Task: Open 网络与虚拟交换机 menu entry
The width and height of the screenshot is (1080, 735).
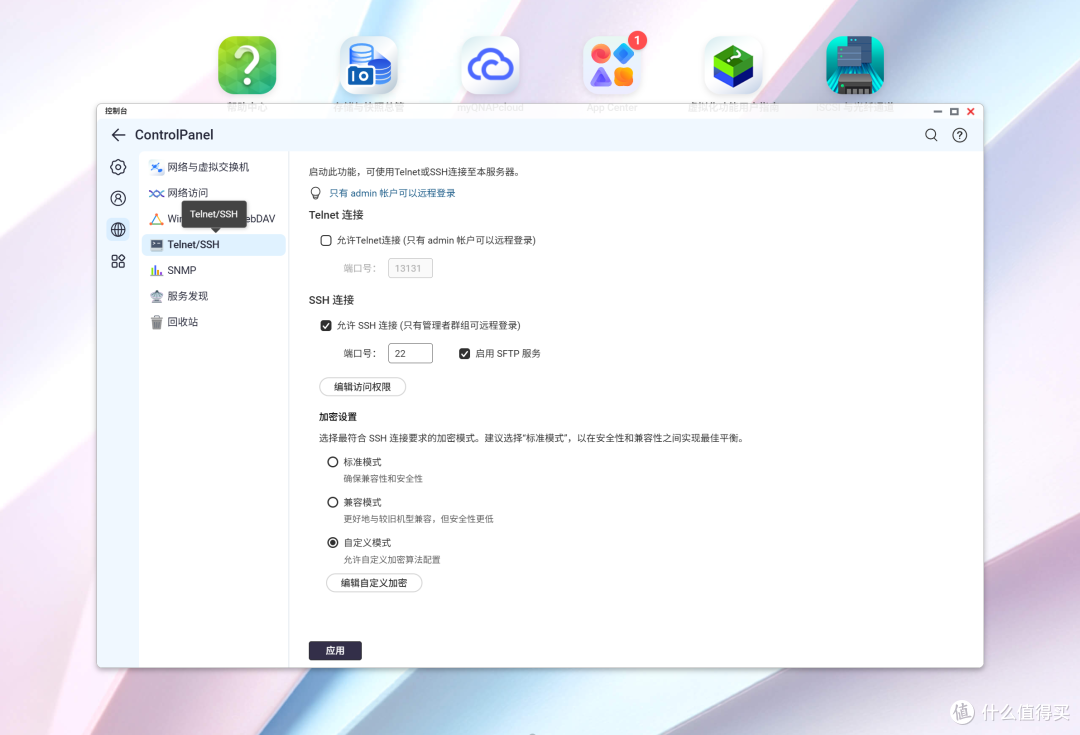Action: (x=214, y=167)
